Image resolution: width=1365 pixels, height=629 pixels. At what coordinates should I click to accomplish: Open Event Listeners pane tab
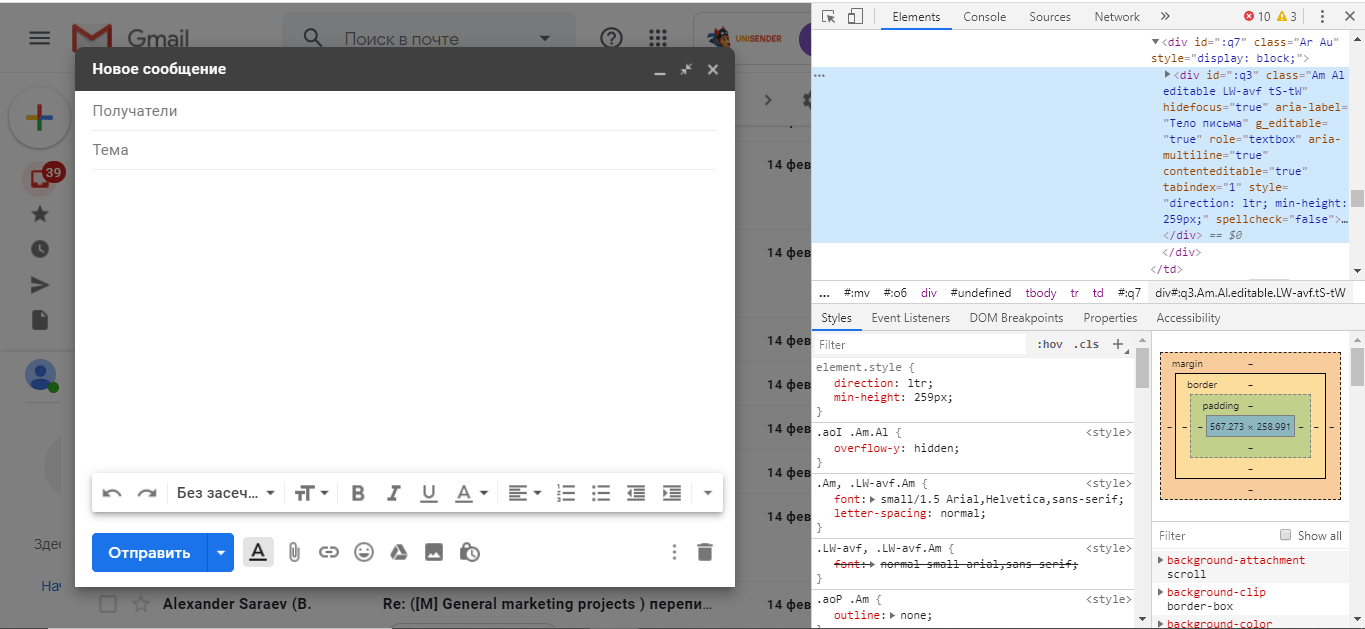[x=910, y=318]
